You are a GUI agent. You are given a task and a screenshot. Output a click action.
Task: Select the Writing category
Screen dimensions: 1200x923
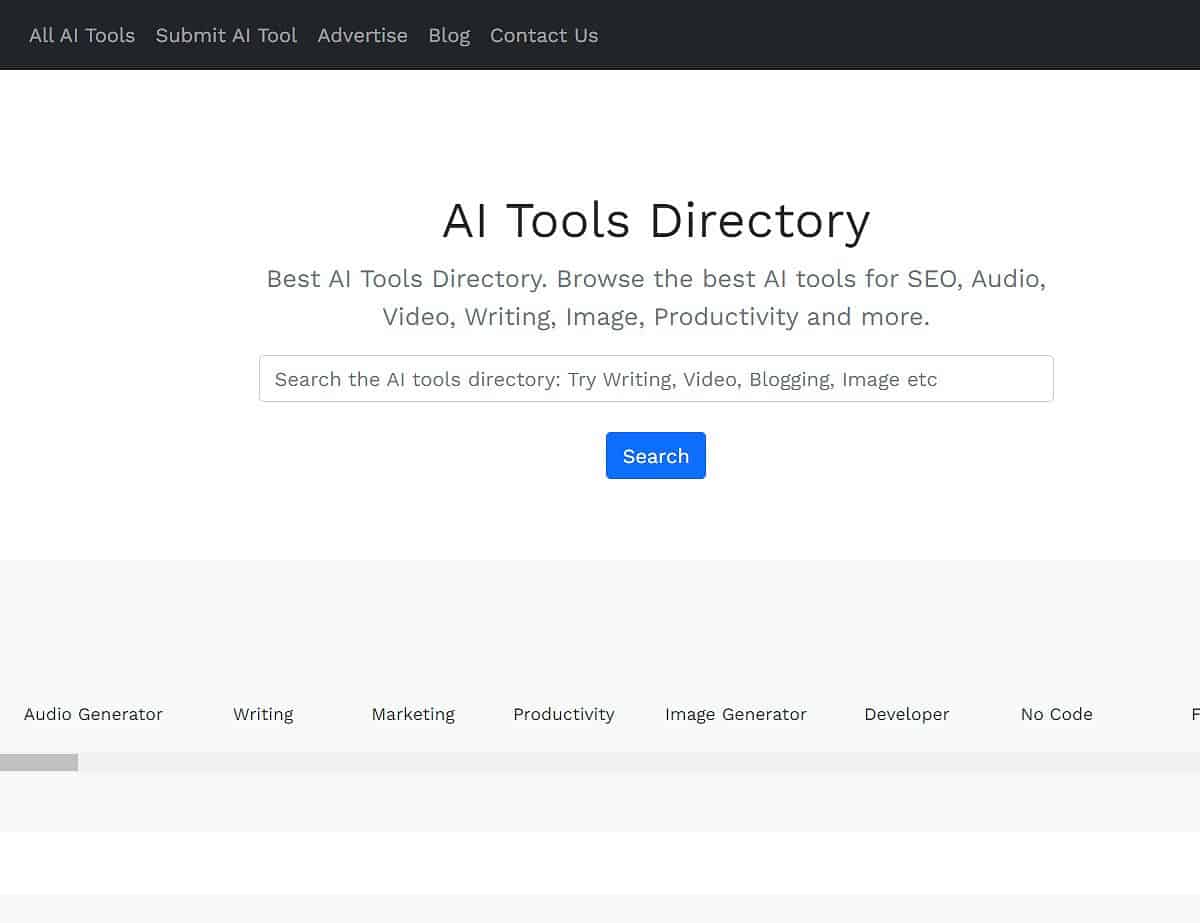[x=262, y=714]
